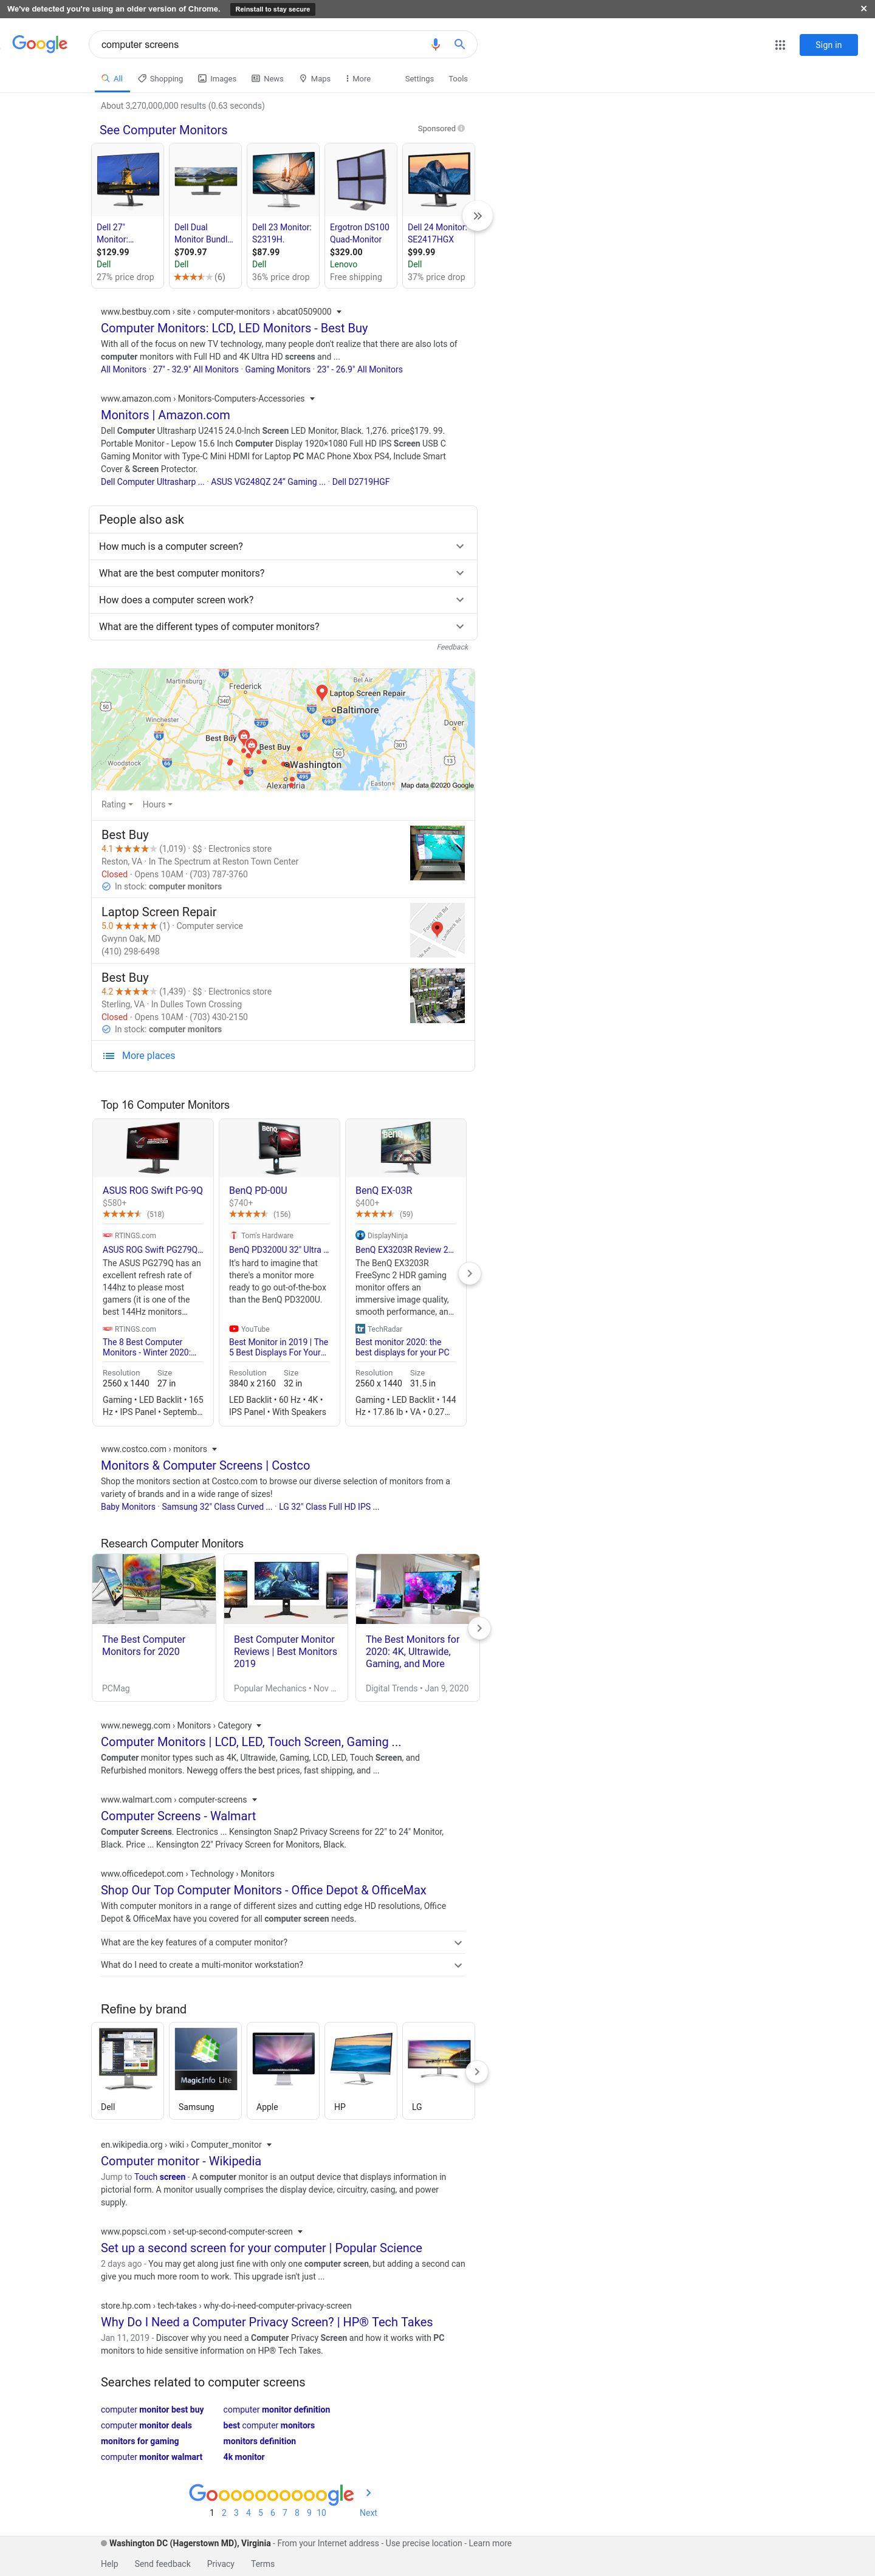Open the Rating filter dropdown

pyautogui.click(x=116, y=804)
